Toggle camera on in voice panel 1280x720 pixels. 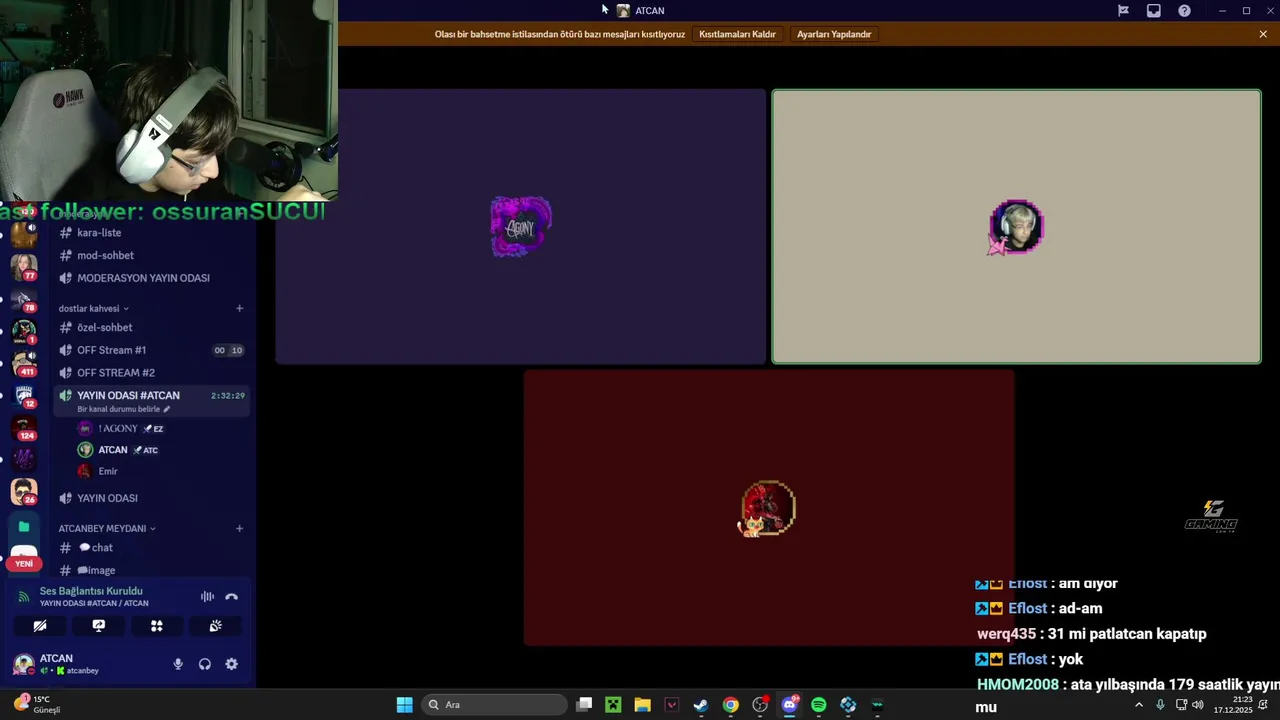pyautogui.click(x=40, y=626)
